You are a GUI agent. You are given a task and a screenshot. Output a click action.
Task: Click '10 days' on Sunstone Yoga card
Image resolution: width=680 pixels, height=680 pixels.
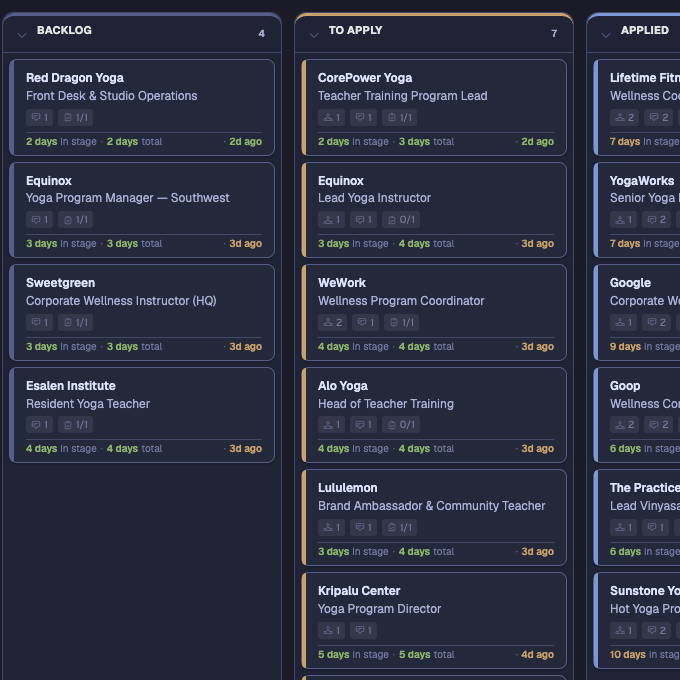[x=628, y=654]
